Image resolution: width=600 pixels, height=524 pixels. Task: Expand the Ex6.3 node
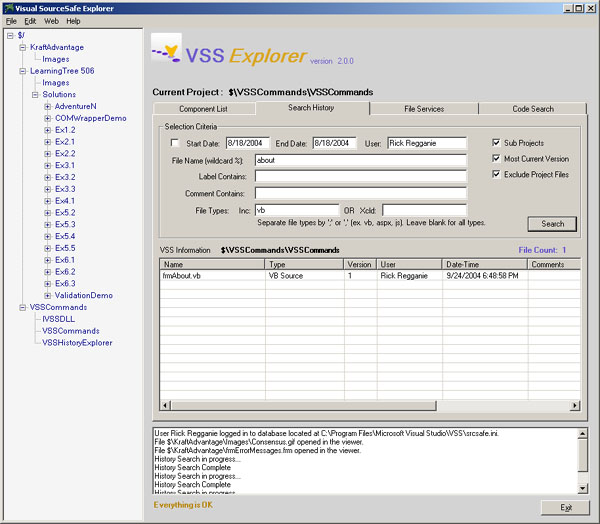[47, 284]
